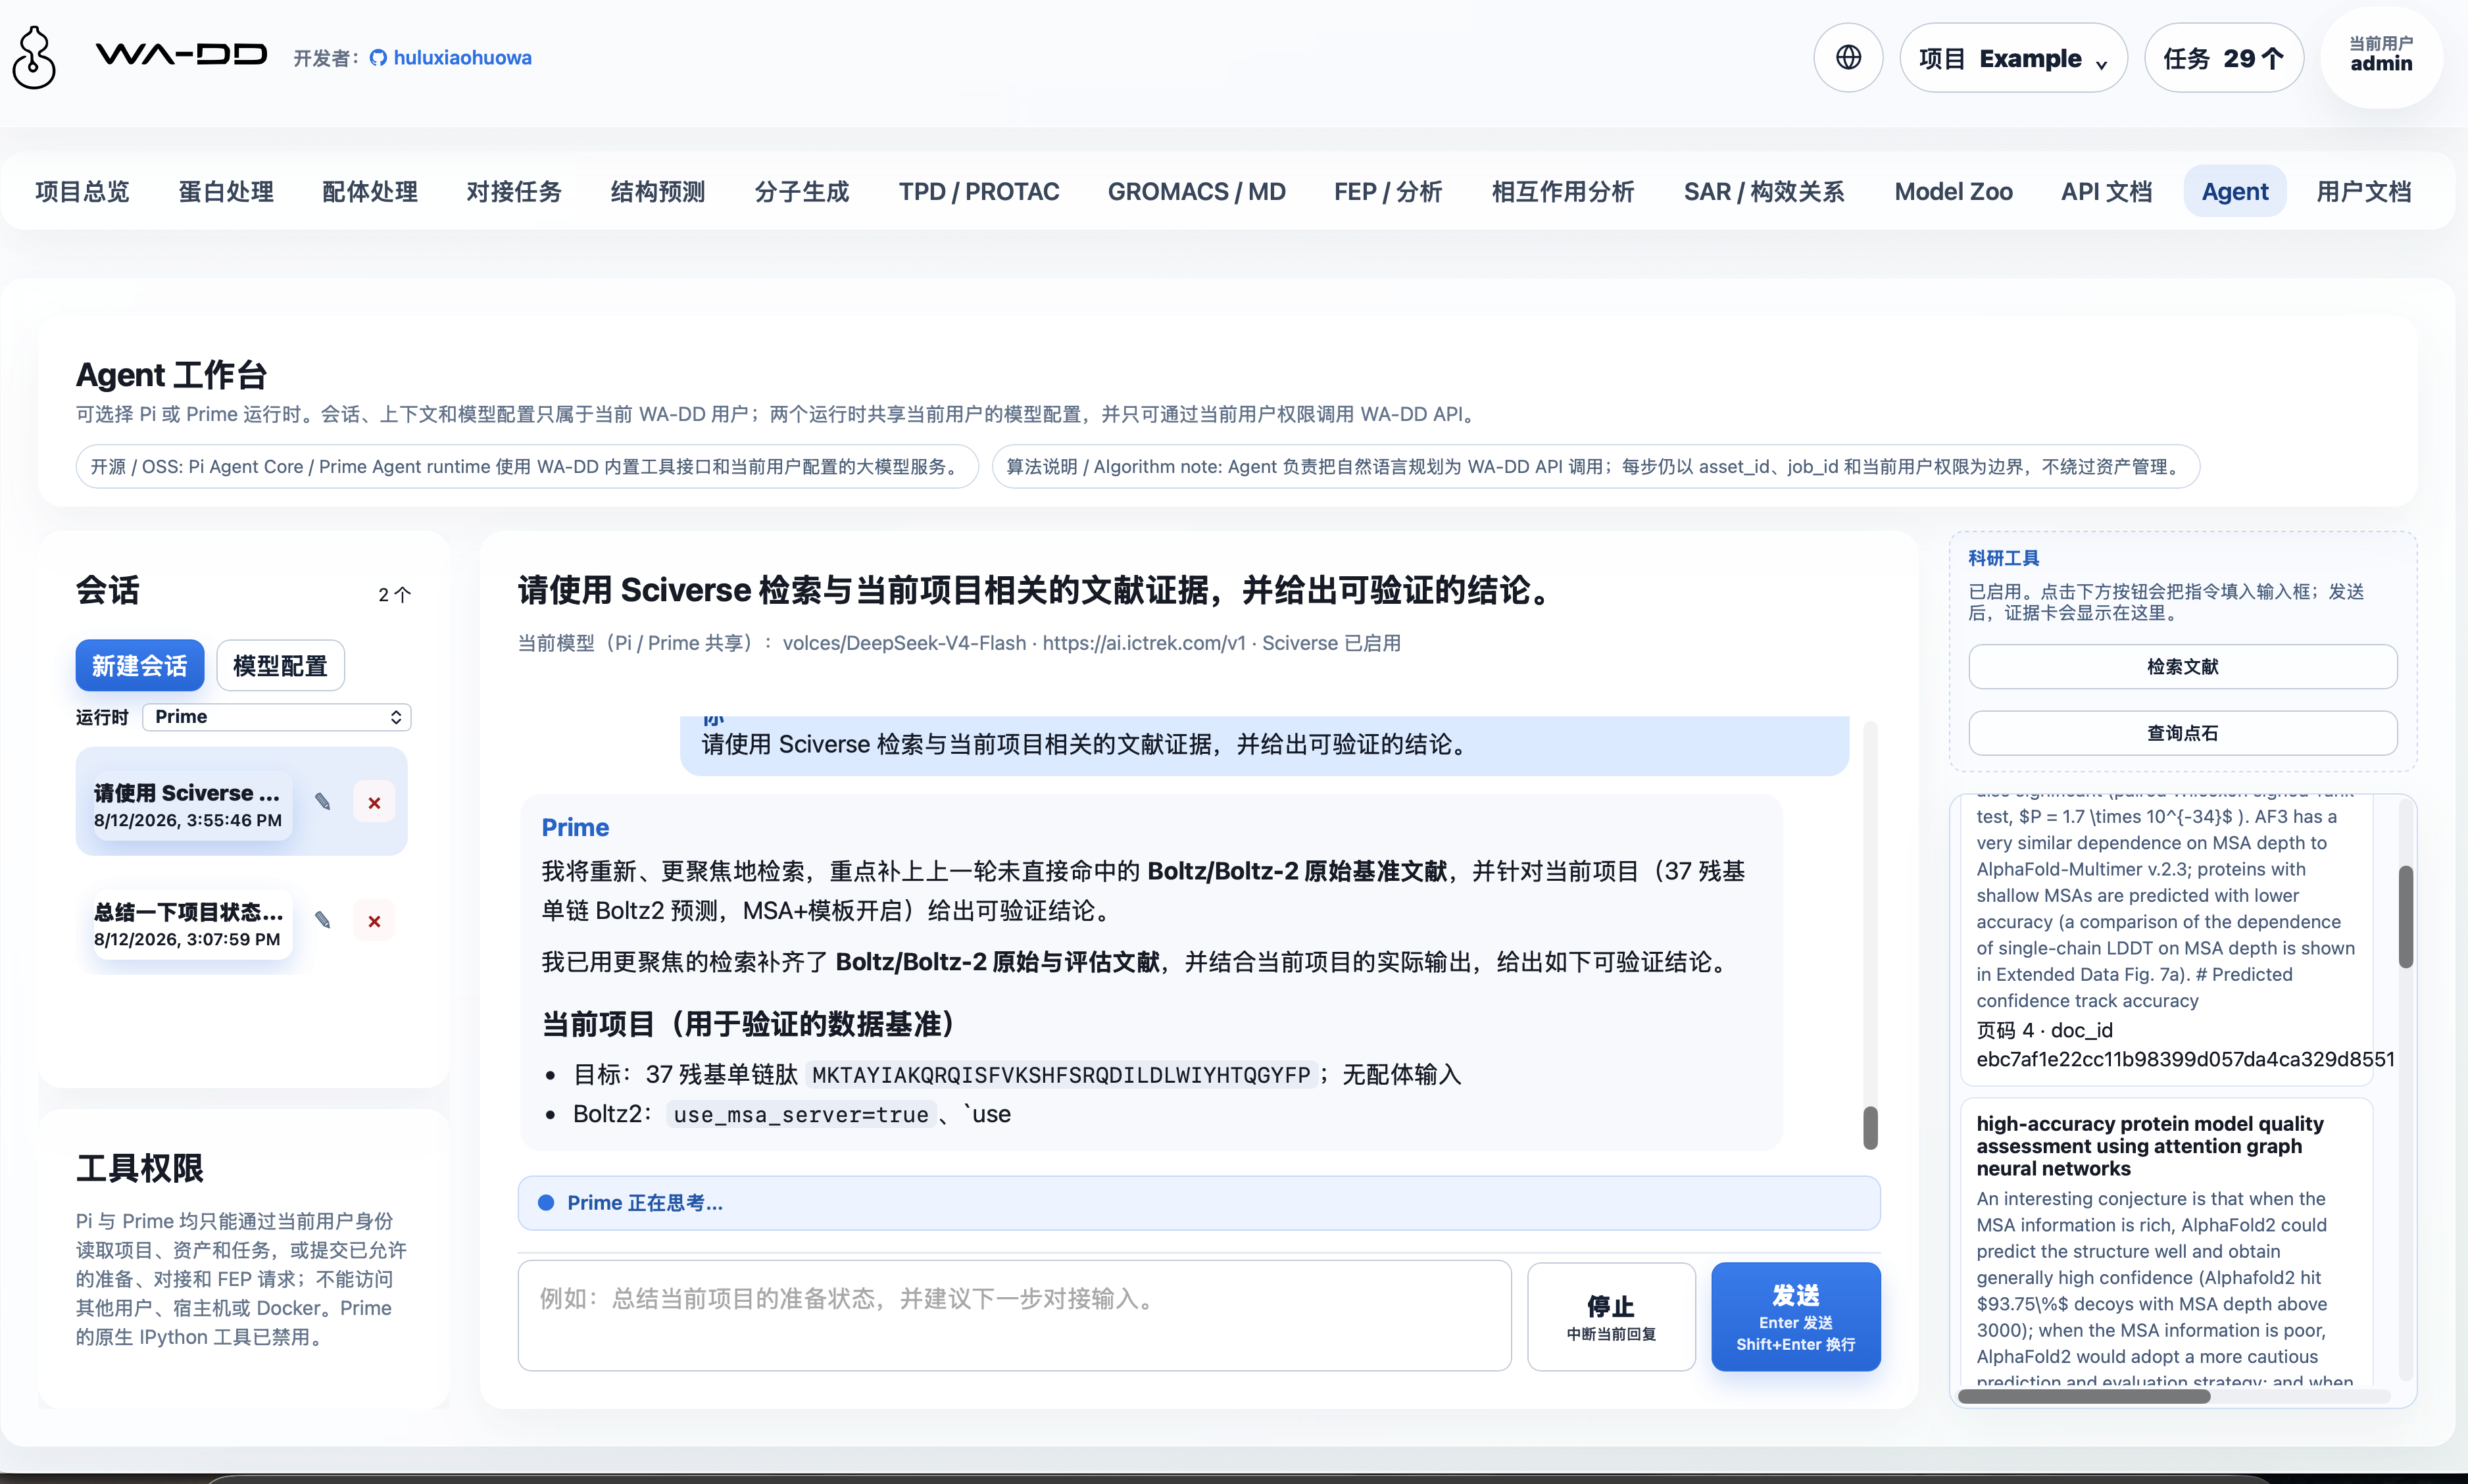The image size is (2468, 1484).
Task: Open the 结构预测 tab
Action: [x=658, y=191]
